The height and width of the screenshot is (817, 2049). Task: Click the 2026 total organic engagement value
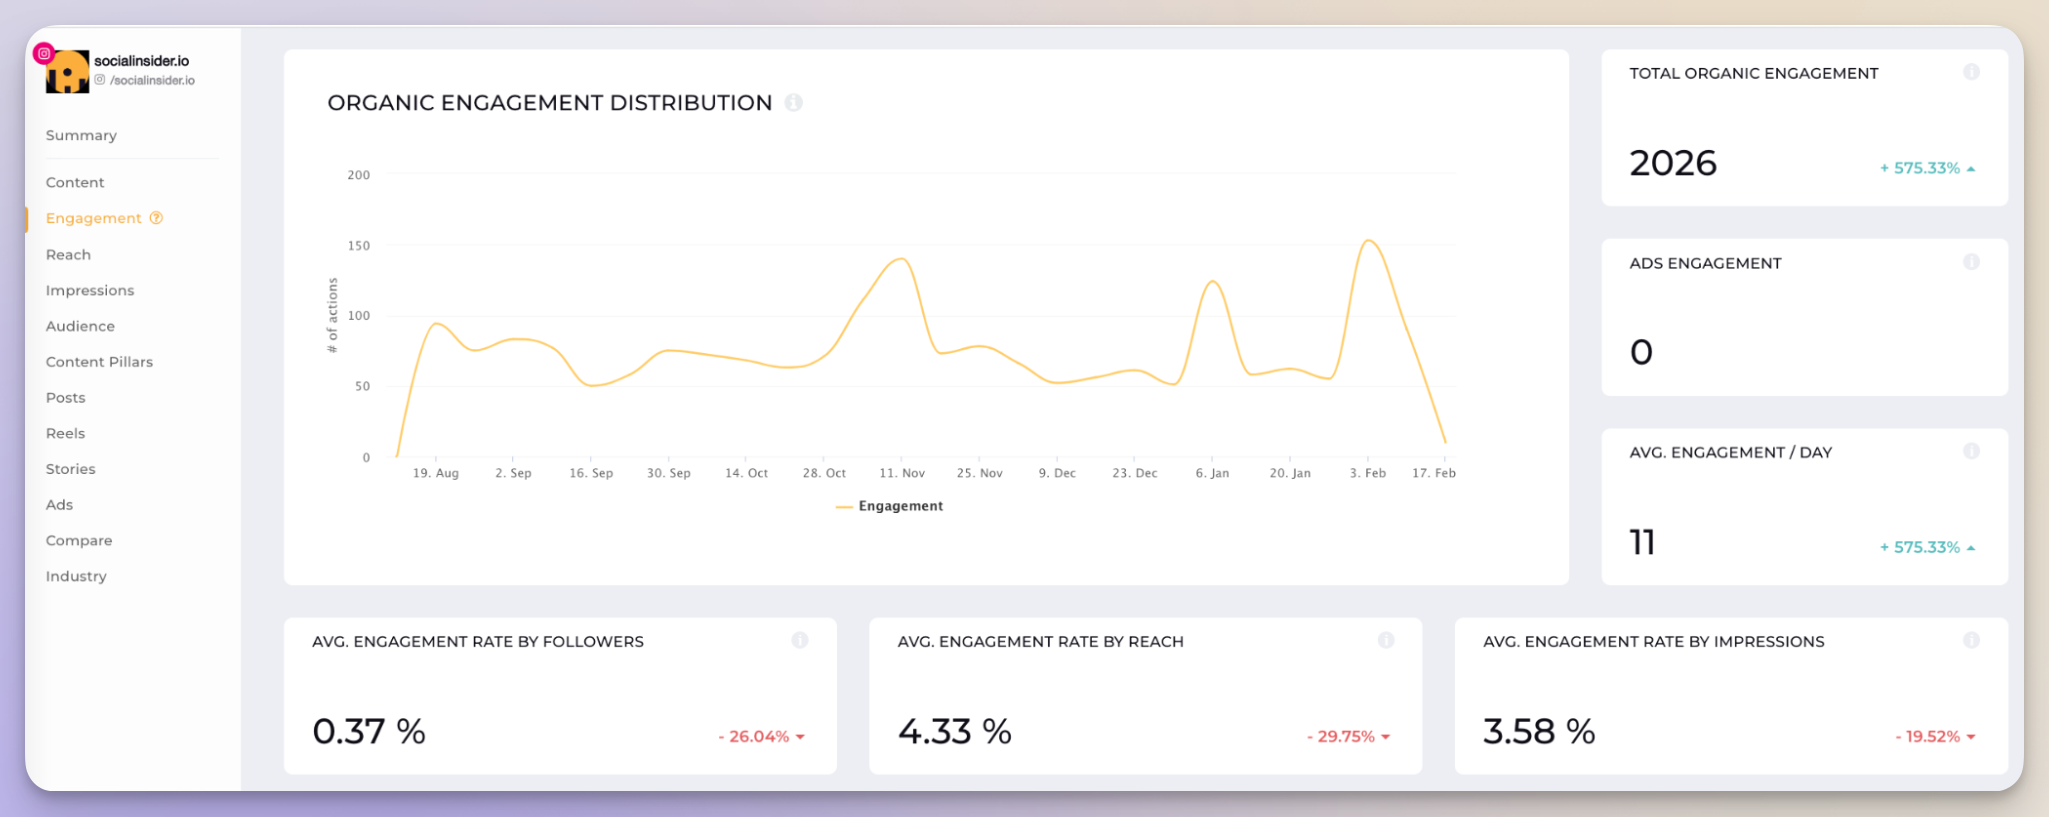[x=1673, y=163]
